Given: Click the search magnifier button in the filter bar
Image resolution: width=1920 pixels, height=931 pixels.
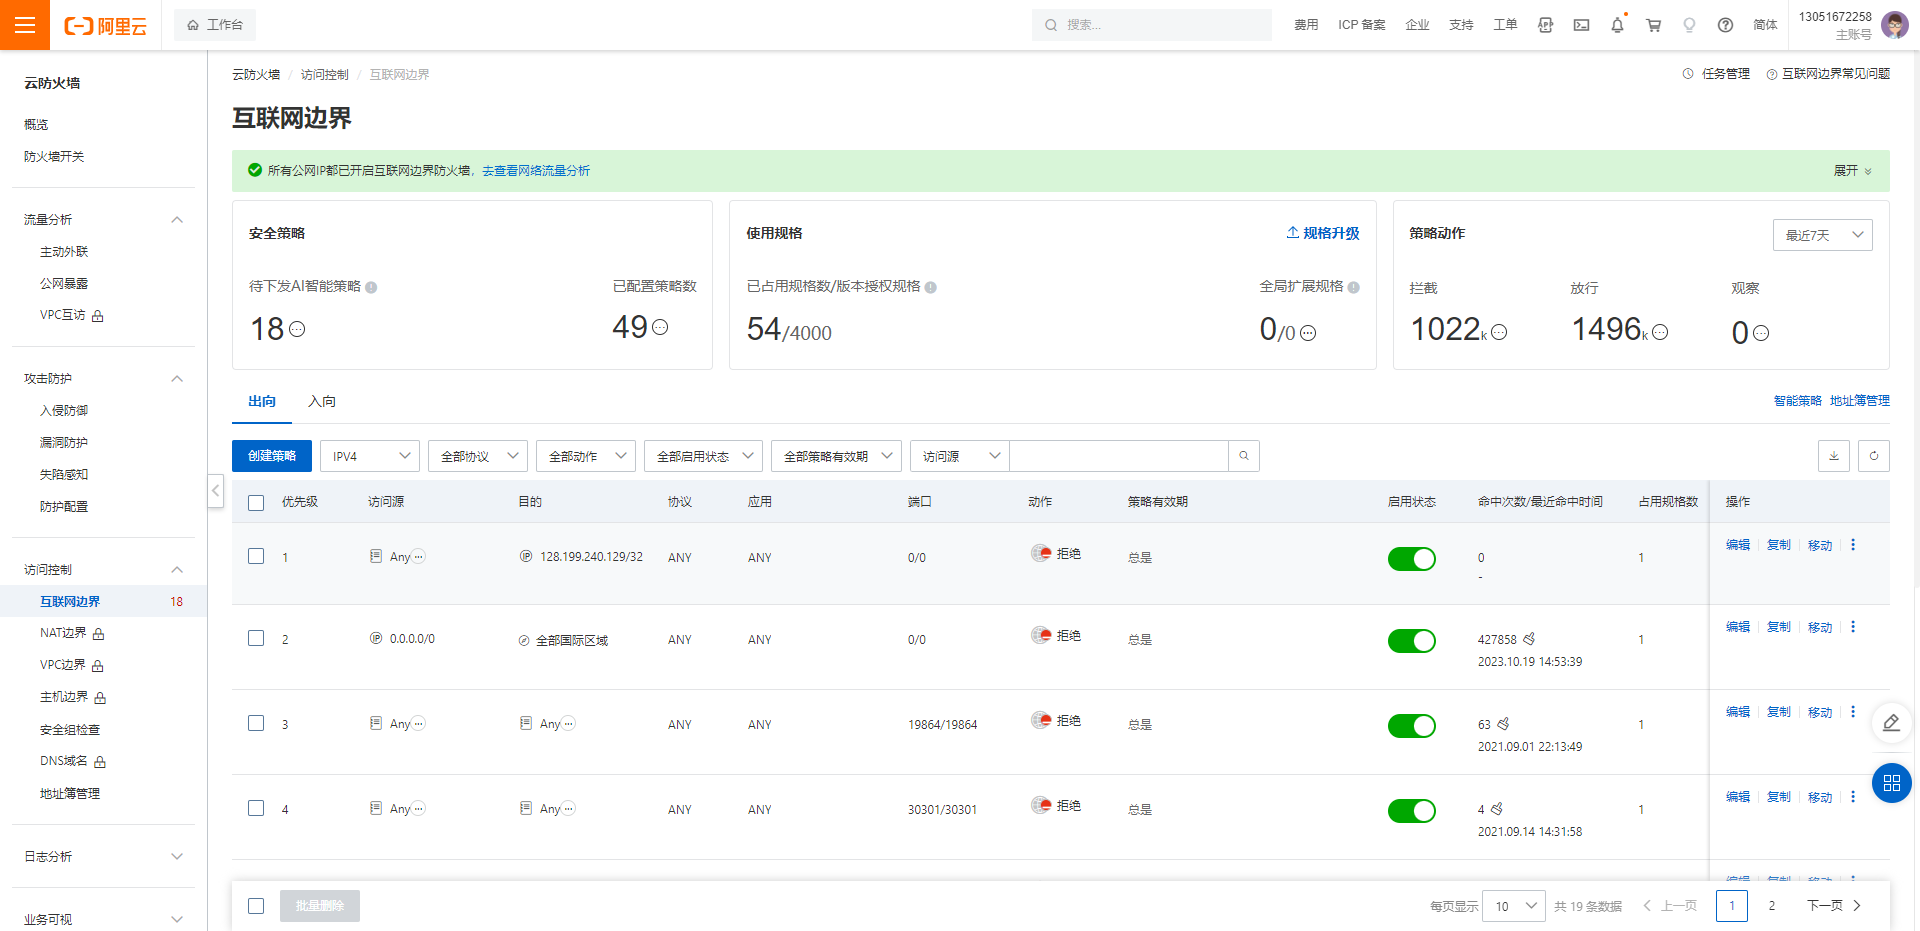Looking at the screenshot, I should click(x=1244, y=456).
